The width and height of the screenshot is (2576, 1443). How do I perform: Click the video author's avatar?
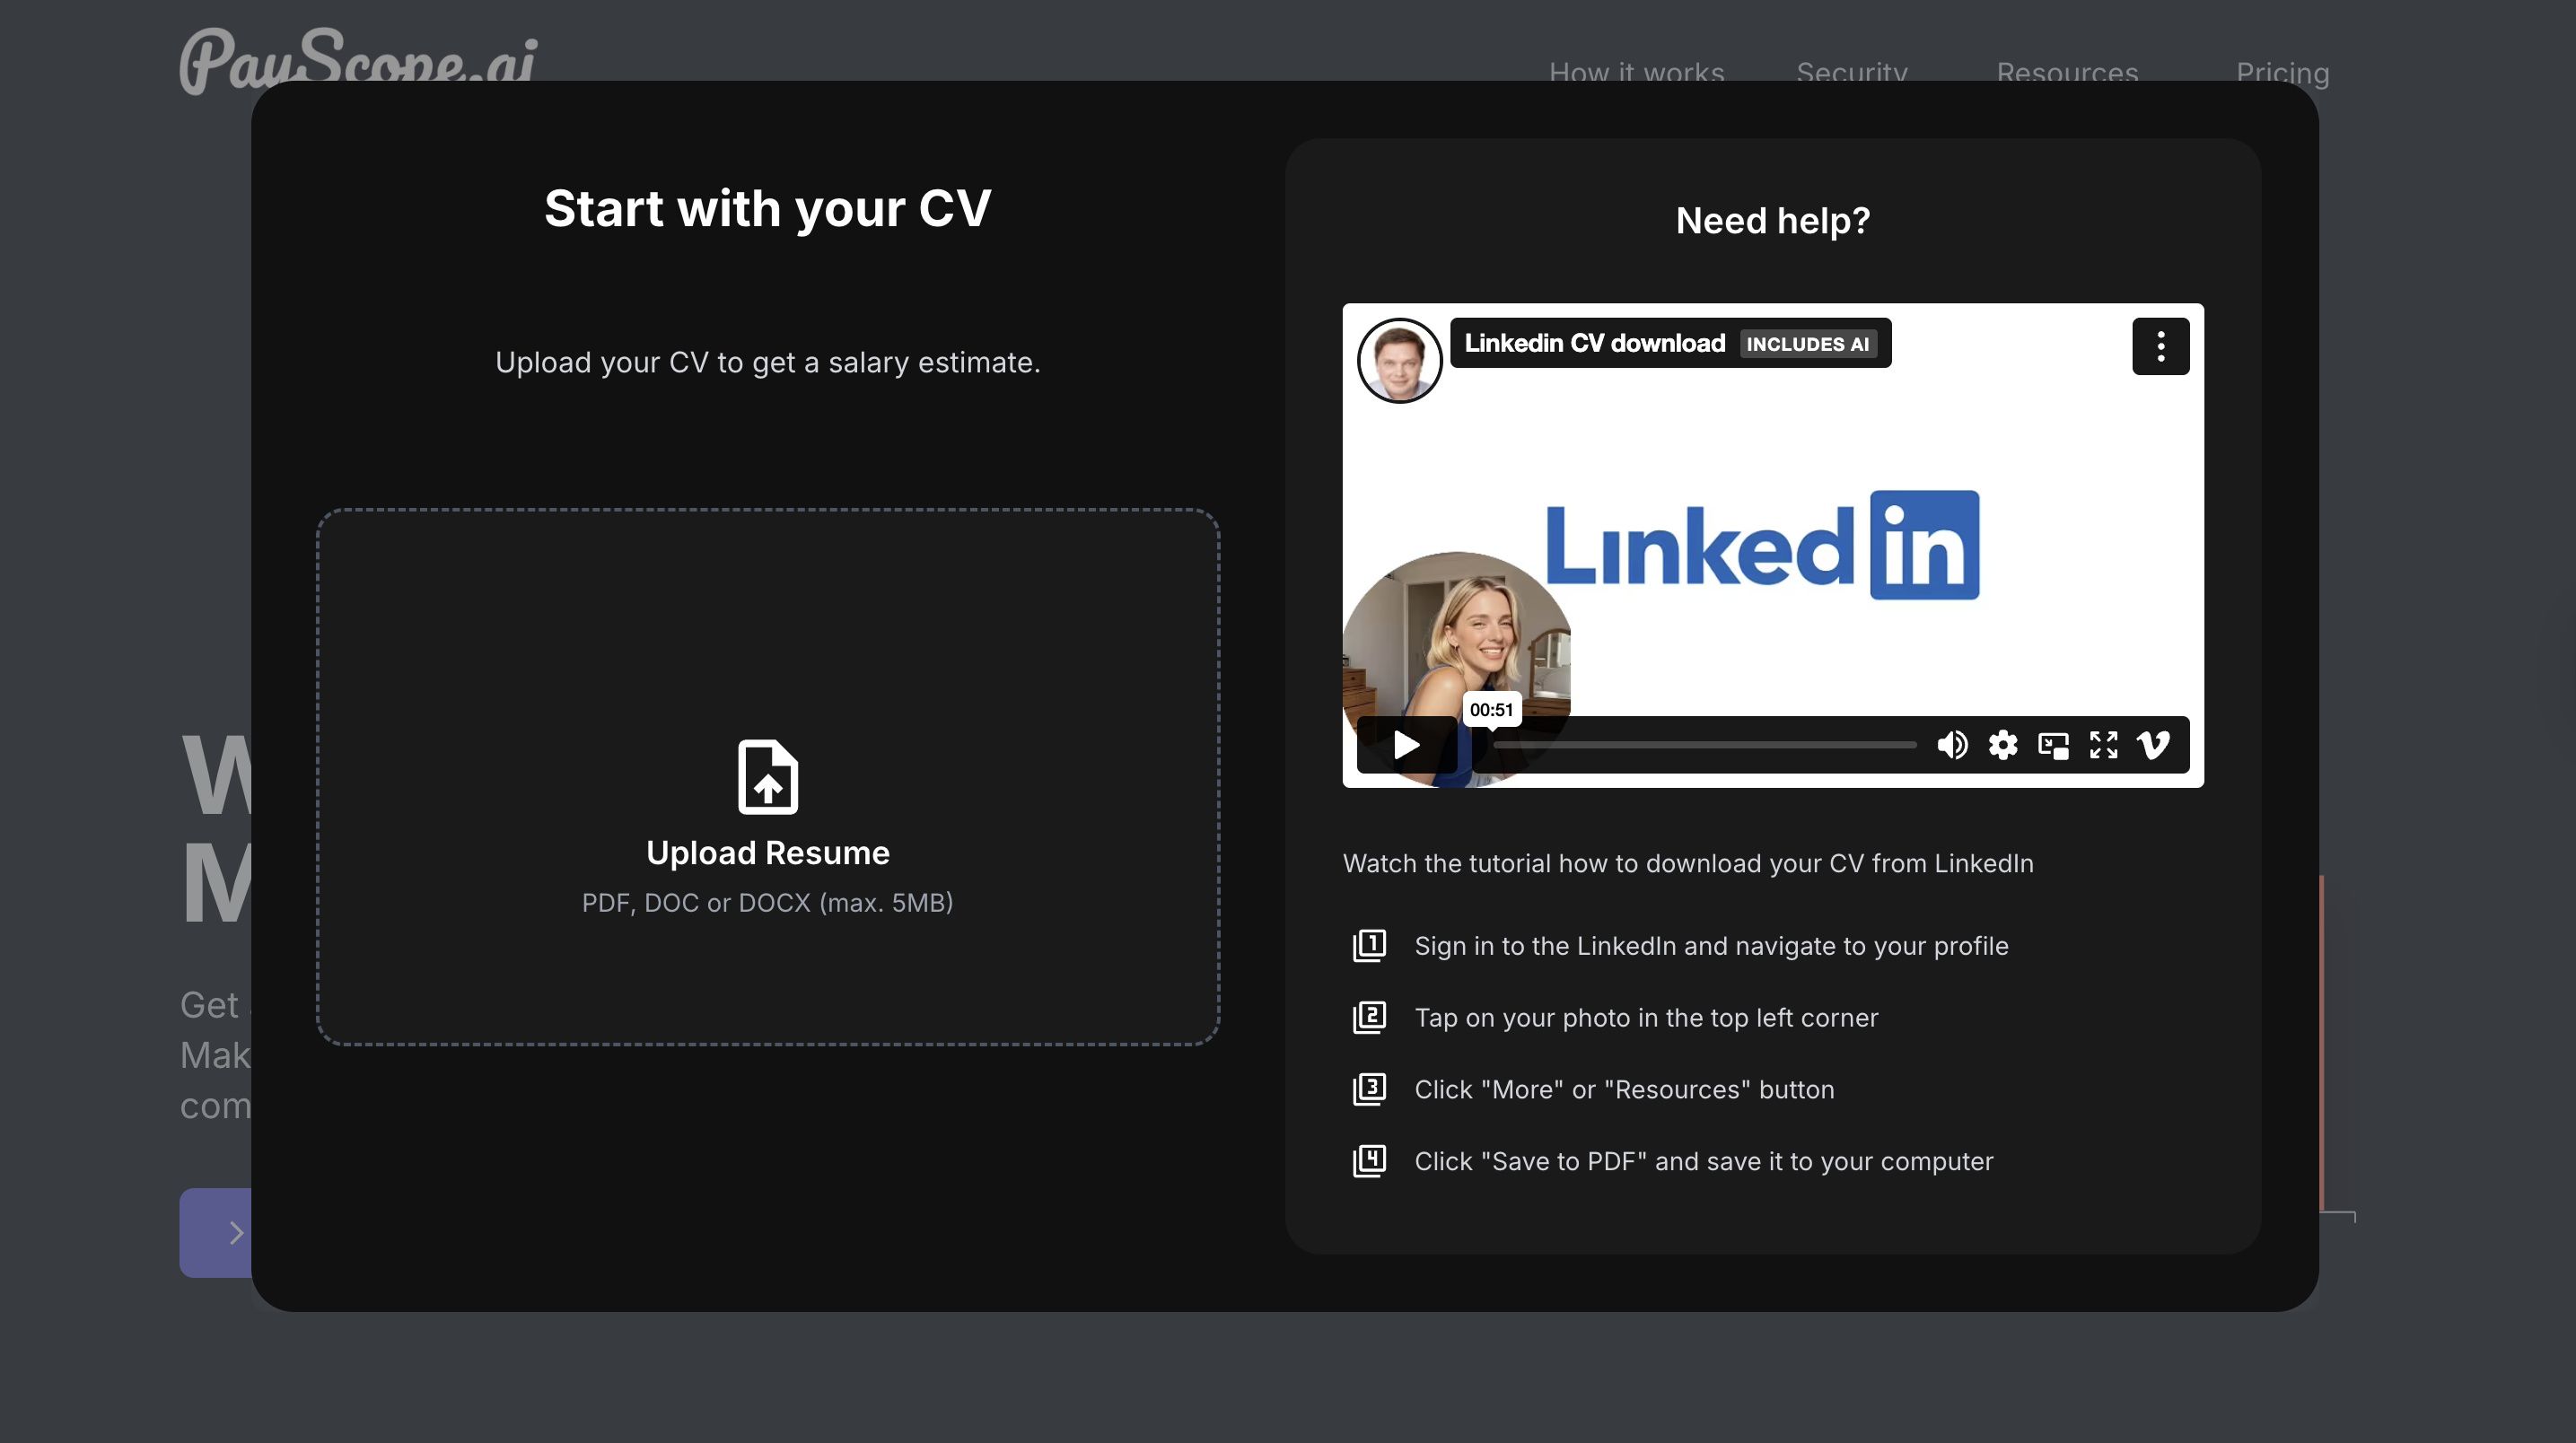pos(1399,360)
